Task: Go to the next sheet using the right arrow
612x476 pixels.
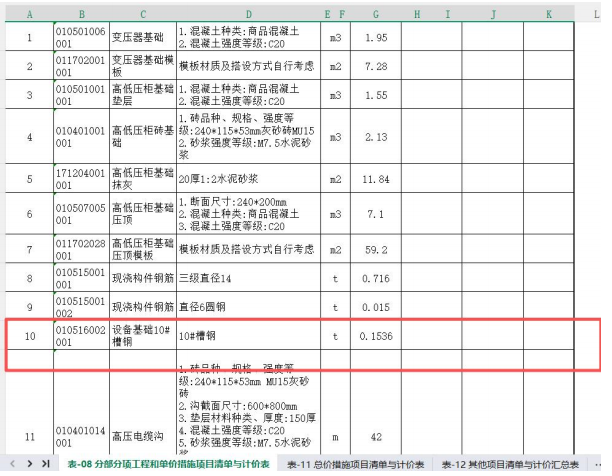Action: [x=31, y=464]
